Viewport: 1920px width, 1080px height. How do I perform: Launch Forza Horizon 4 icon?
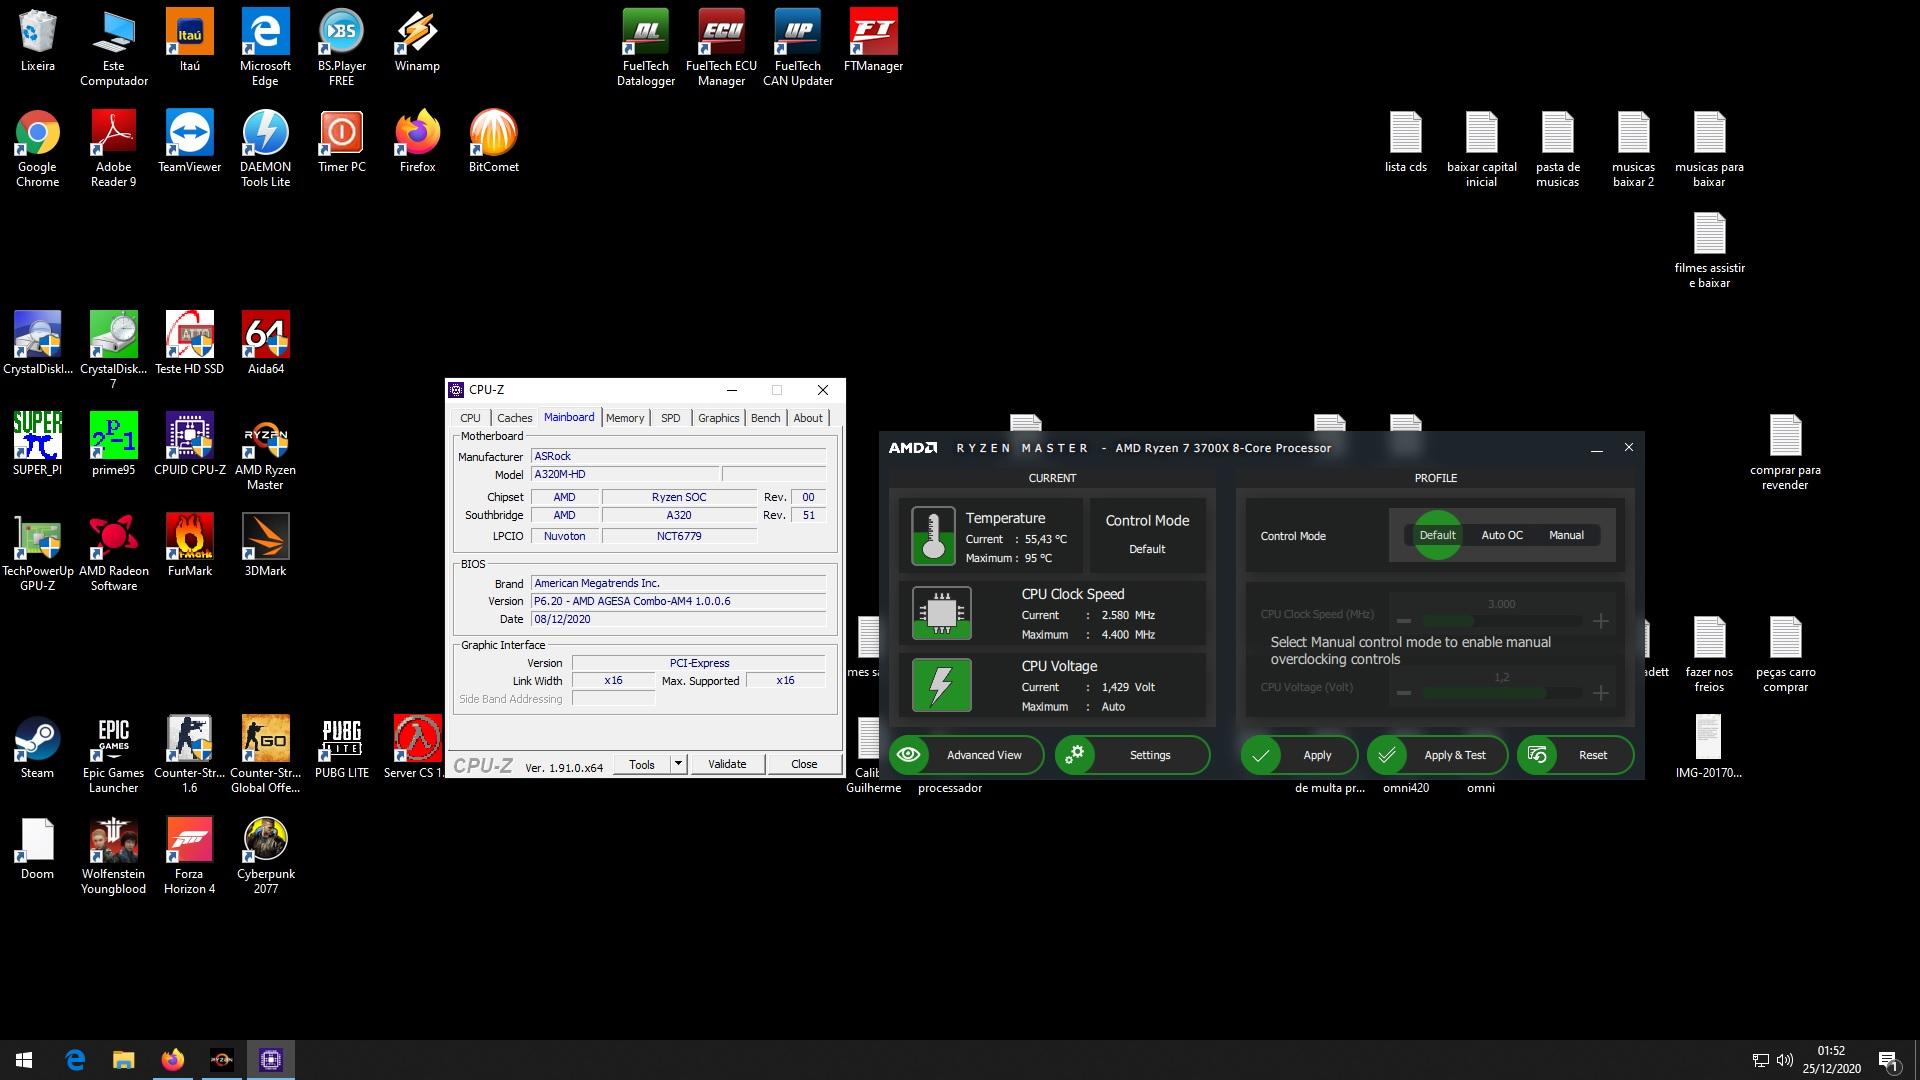point(189,855)
